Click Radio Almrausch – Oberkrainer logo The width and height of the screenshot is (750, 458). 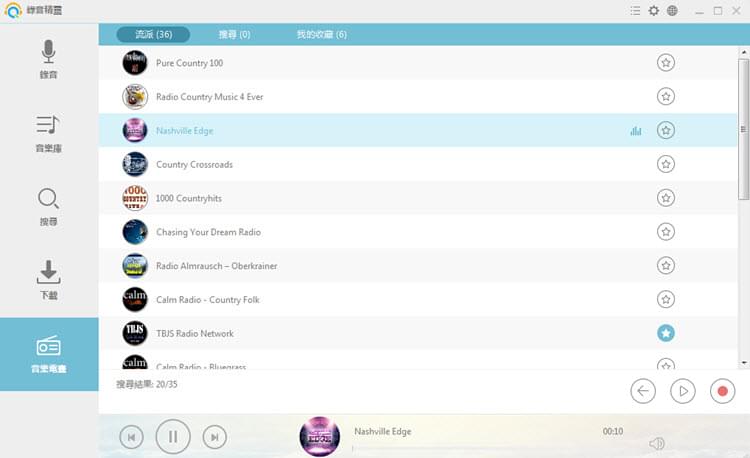pos(135,266)
